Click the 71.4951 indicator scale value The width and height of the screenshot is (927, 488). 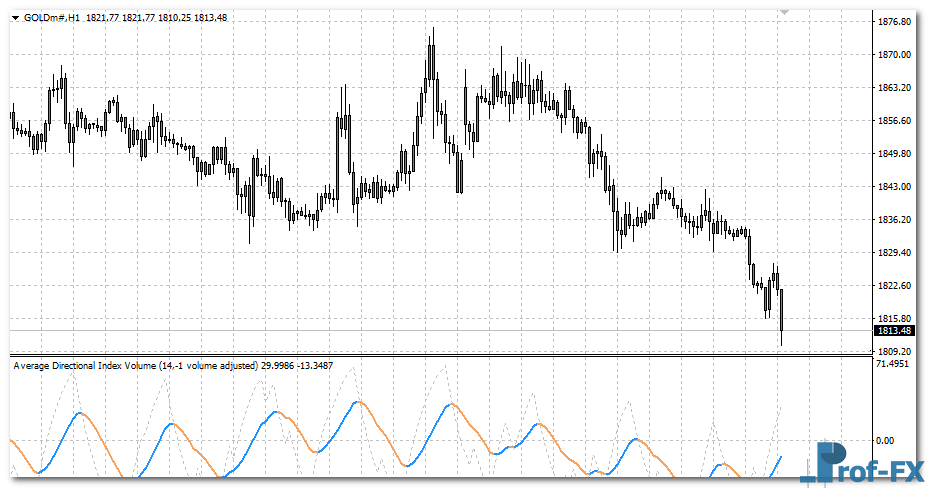893,365
